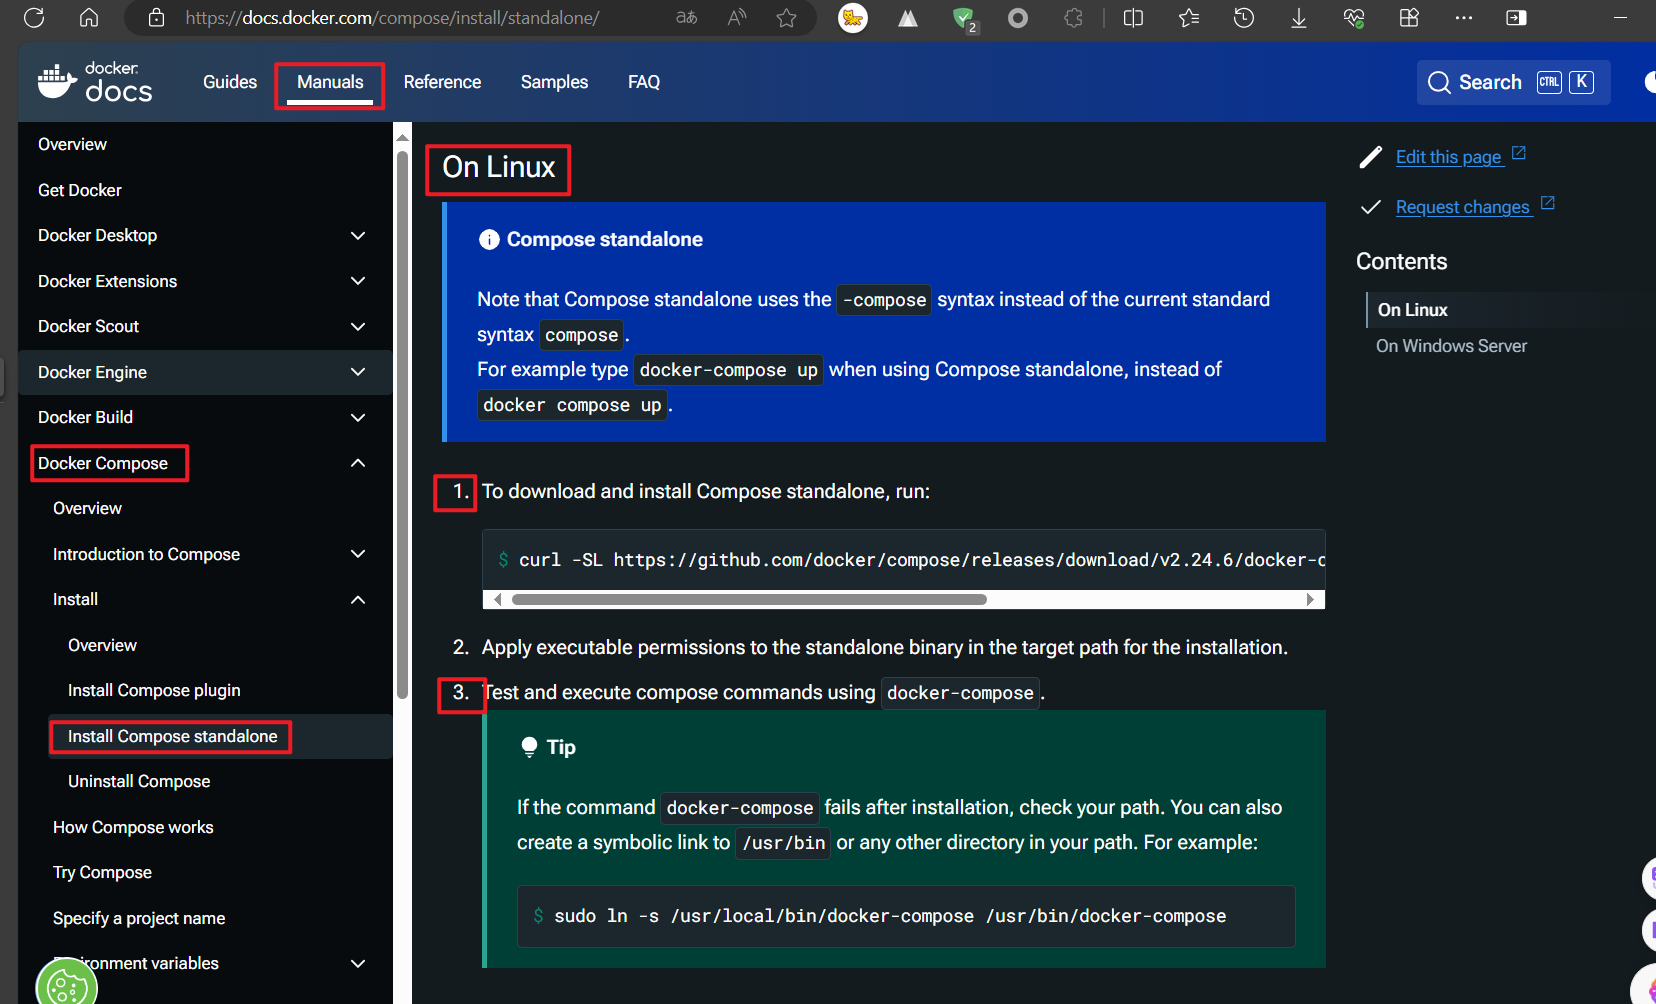The width and height of the screenshot is (1656, 1004).
Task: Jump to On Linux in Contents
Action: [1412, 310]
